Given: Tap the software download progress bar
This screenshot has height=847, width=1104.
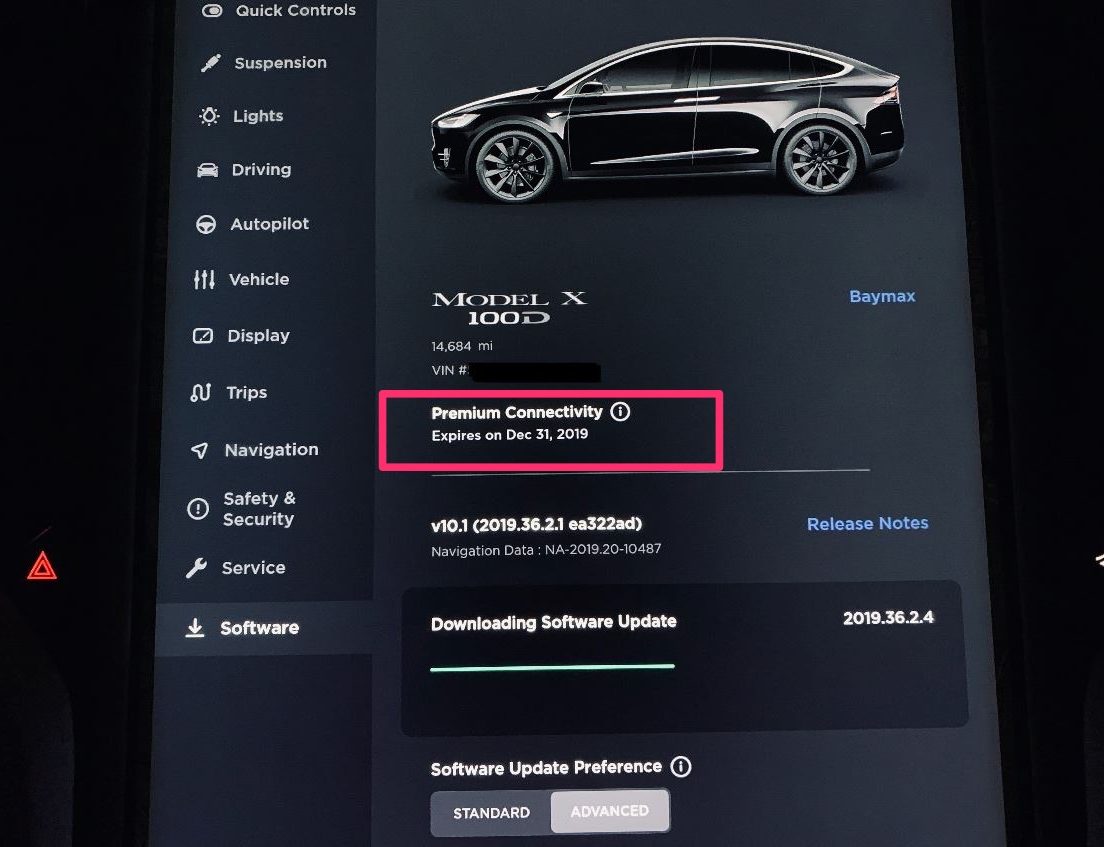Looking at the screenshot, I should (x=553, y=667).
